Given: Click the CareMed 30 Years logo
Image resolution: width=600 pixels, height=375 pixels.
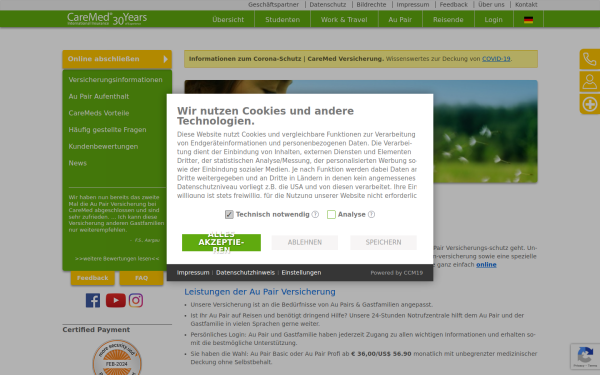Looking at the screenshot, I should pyautogui.click(x=107, y=18).
